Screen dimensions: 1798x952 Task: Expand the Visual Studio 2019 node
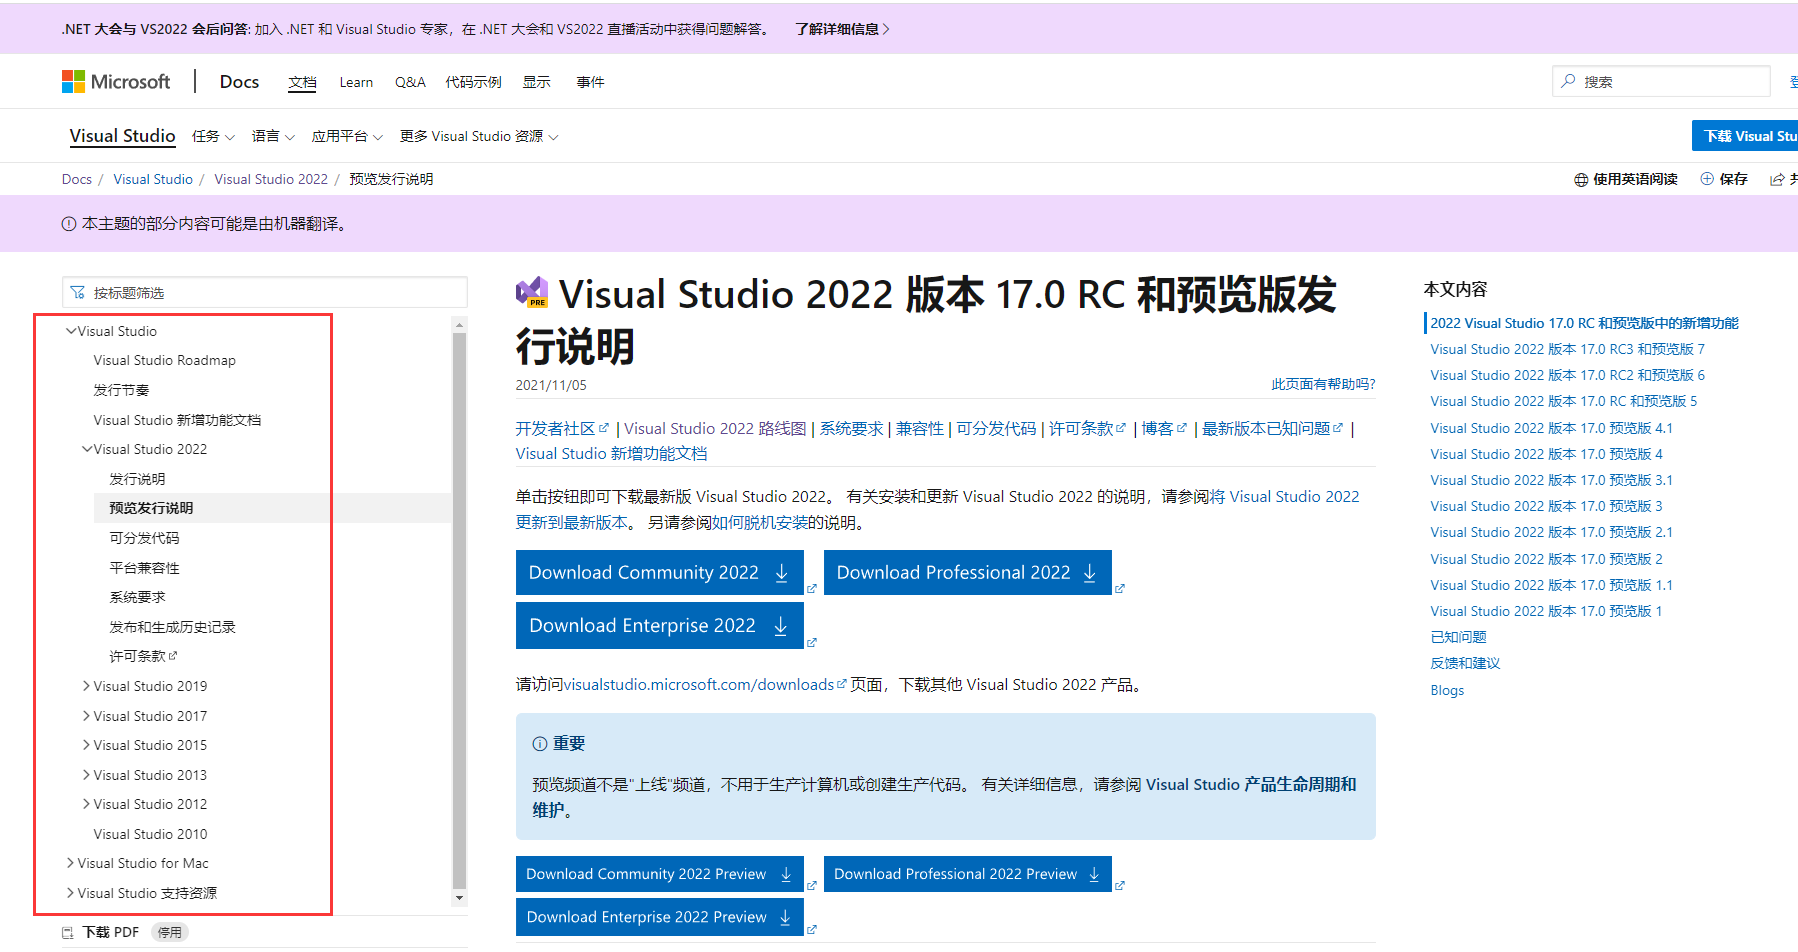point(86,686)
